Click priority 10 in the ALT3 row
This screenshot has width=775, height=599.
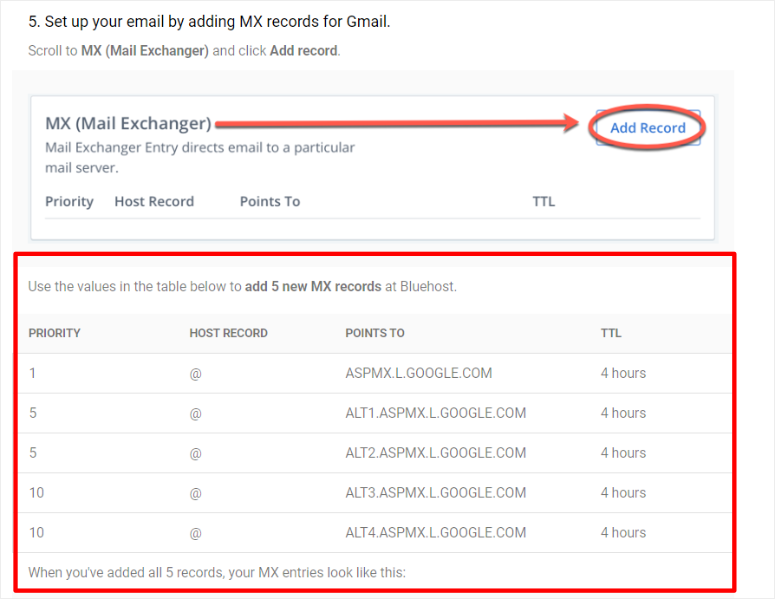click(x=37, y=493)
